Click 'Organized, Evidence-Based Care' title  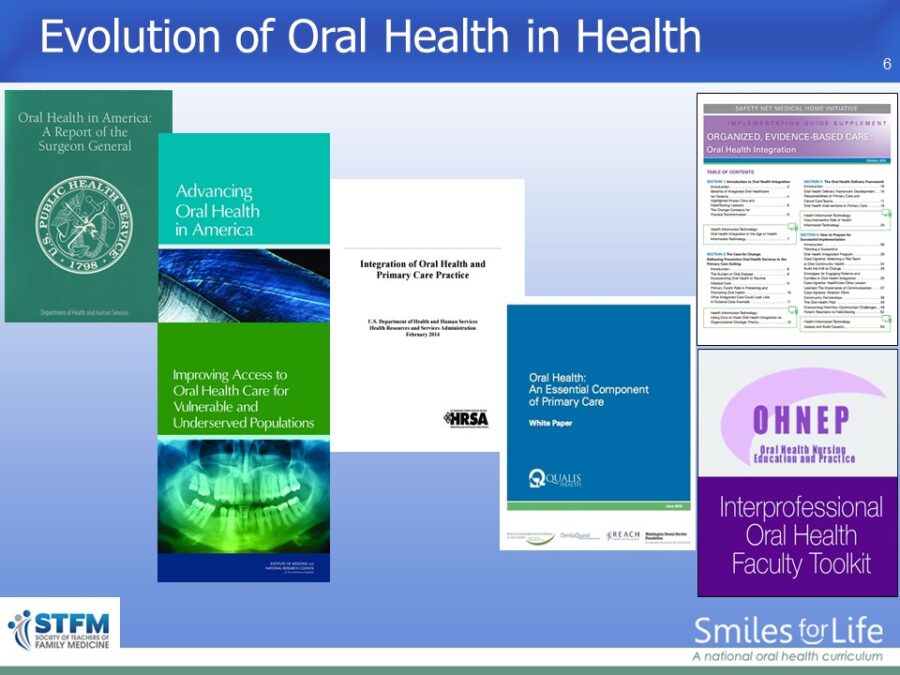click(x=789, y=137)
